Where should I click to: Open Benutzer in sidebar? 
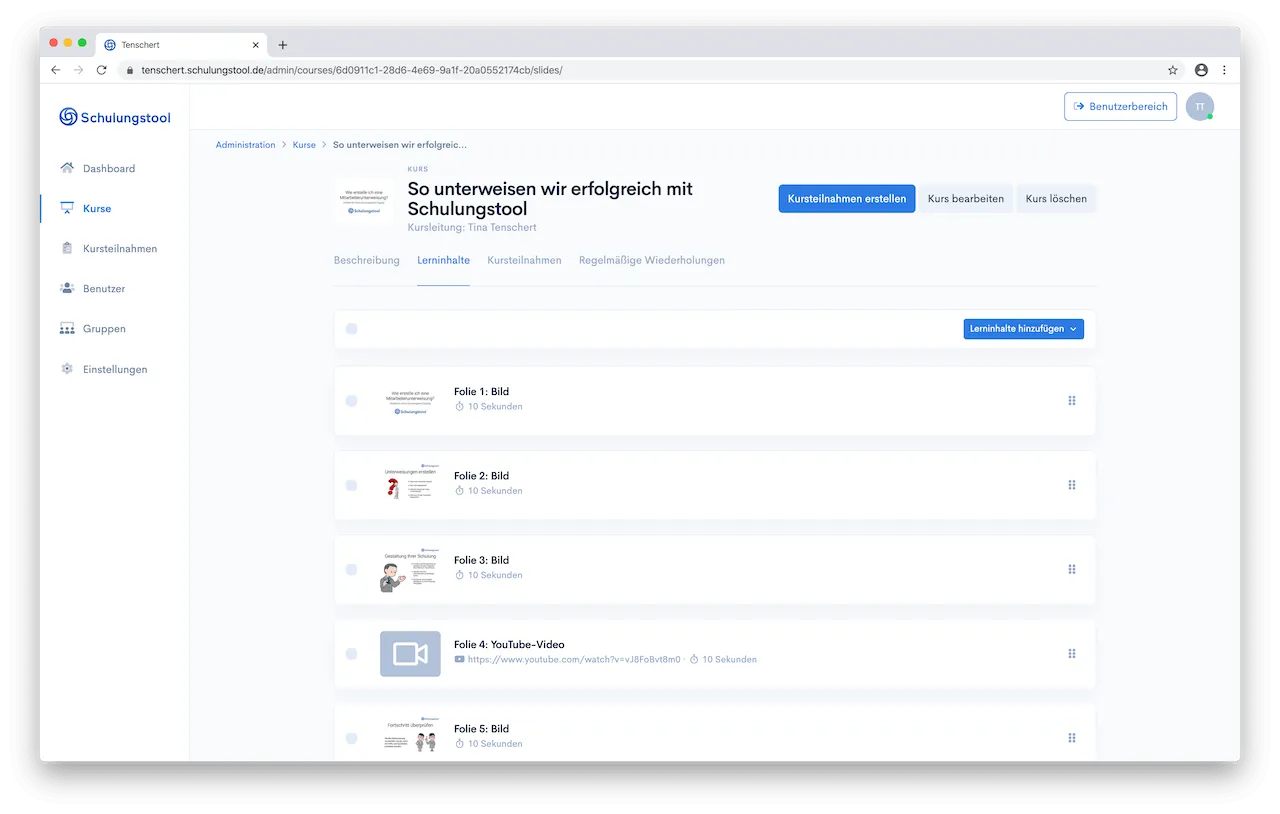pyautogui.click(x=104, y=288)
